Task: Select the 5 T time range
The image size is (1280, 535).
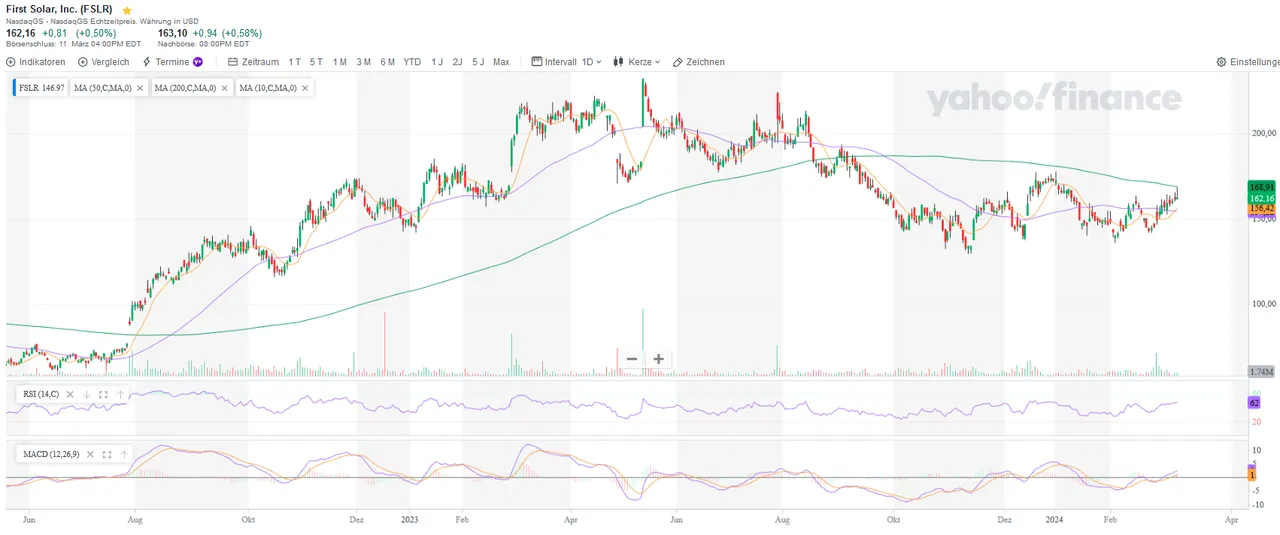Action: click(316, 62)
